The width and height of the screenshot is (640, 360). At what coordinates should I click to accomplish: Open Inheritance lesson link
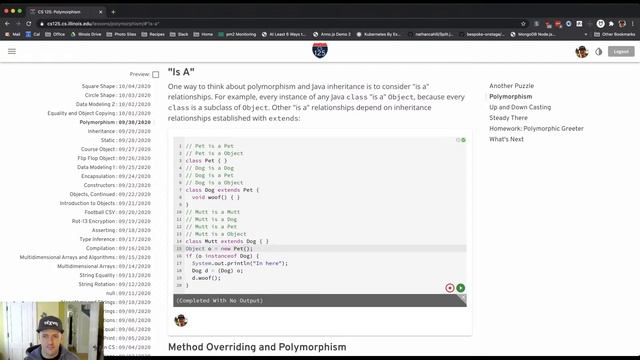119,131
